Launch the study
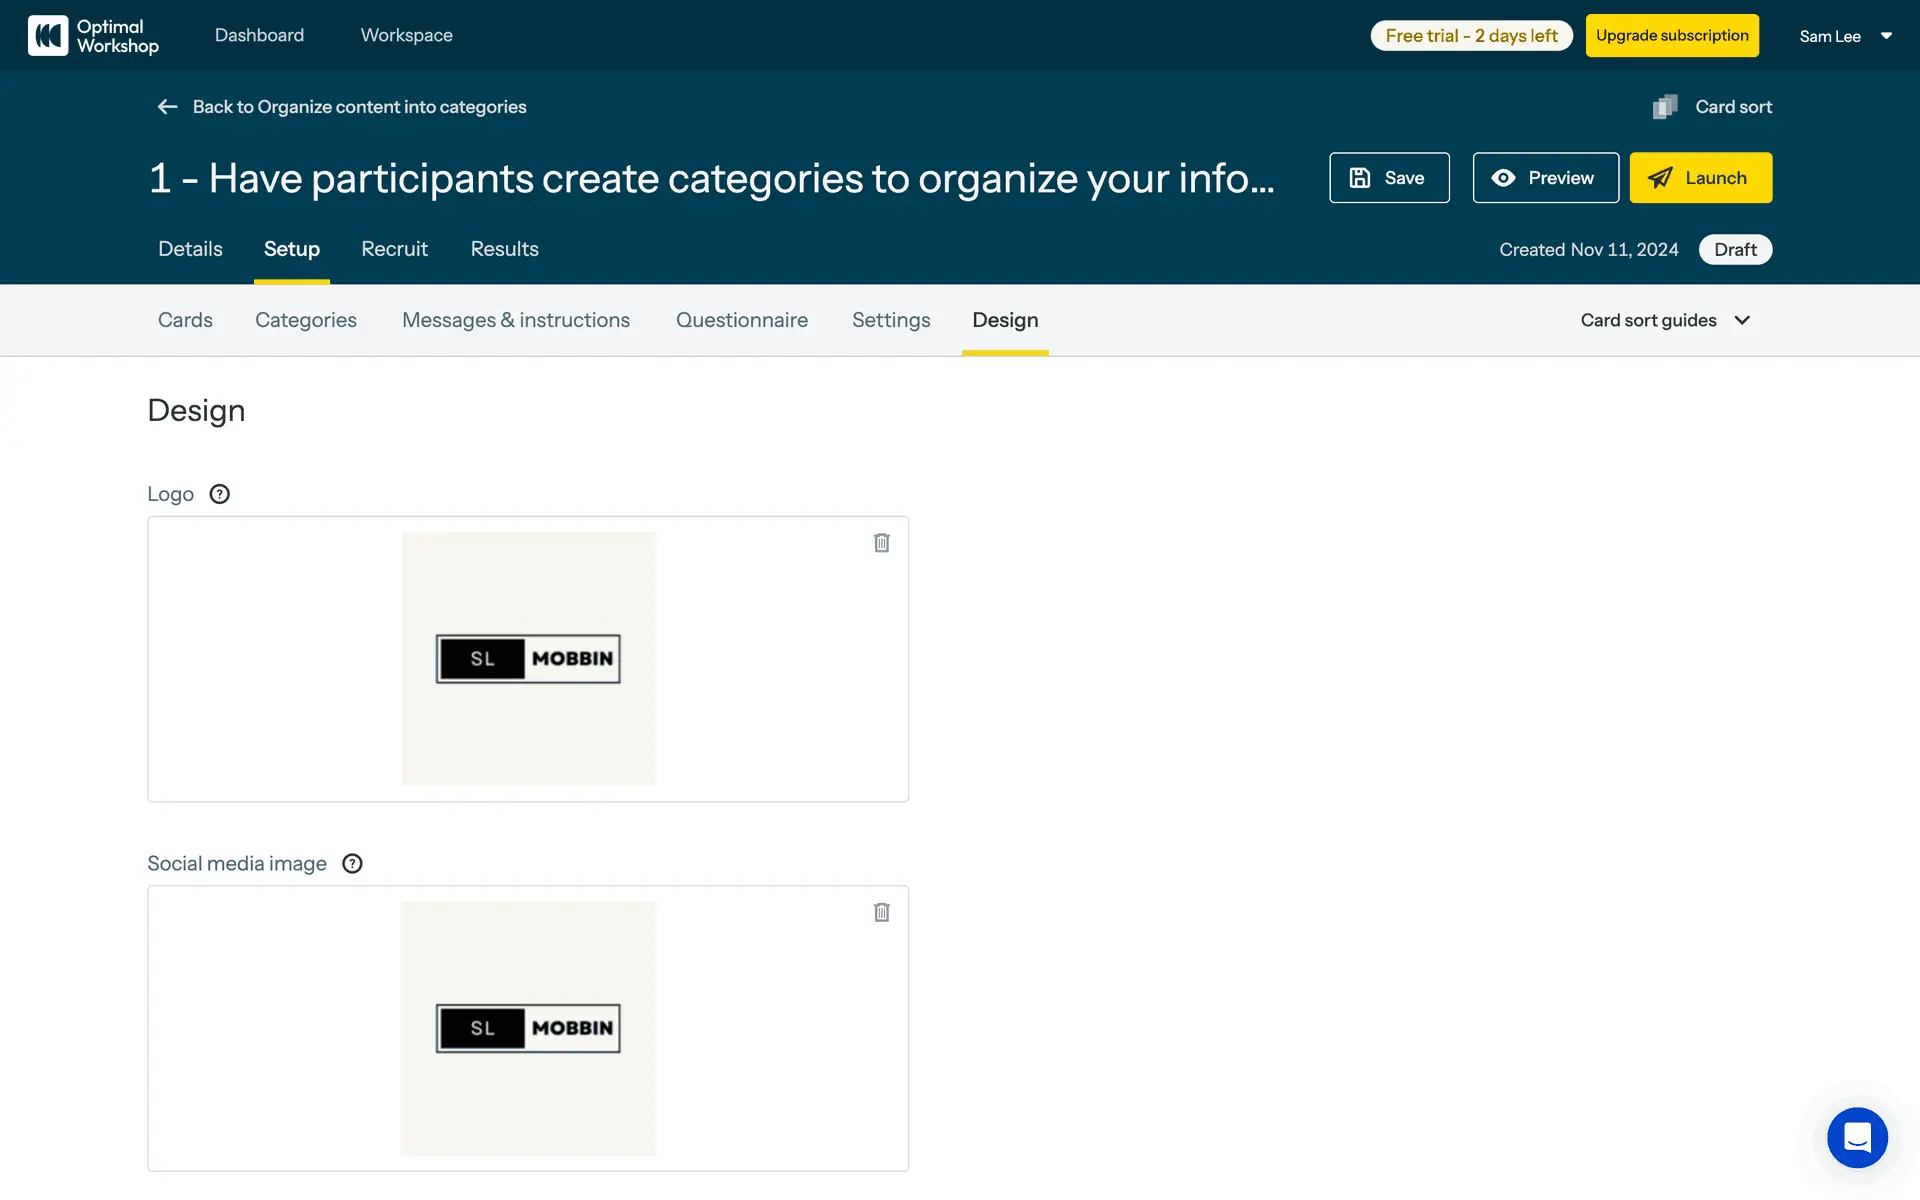1920x1200 pixels. (1700, 178)
